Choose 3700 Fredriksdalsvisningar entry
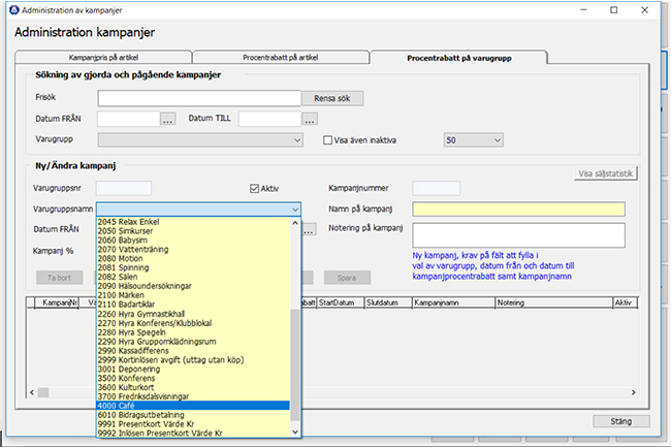The height and width of the screenshot is (448, 671). tap(193, 397)
